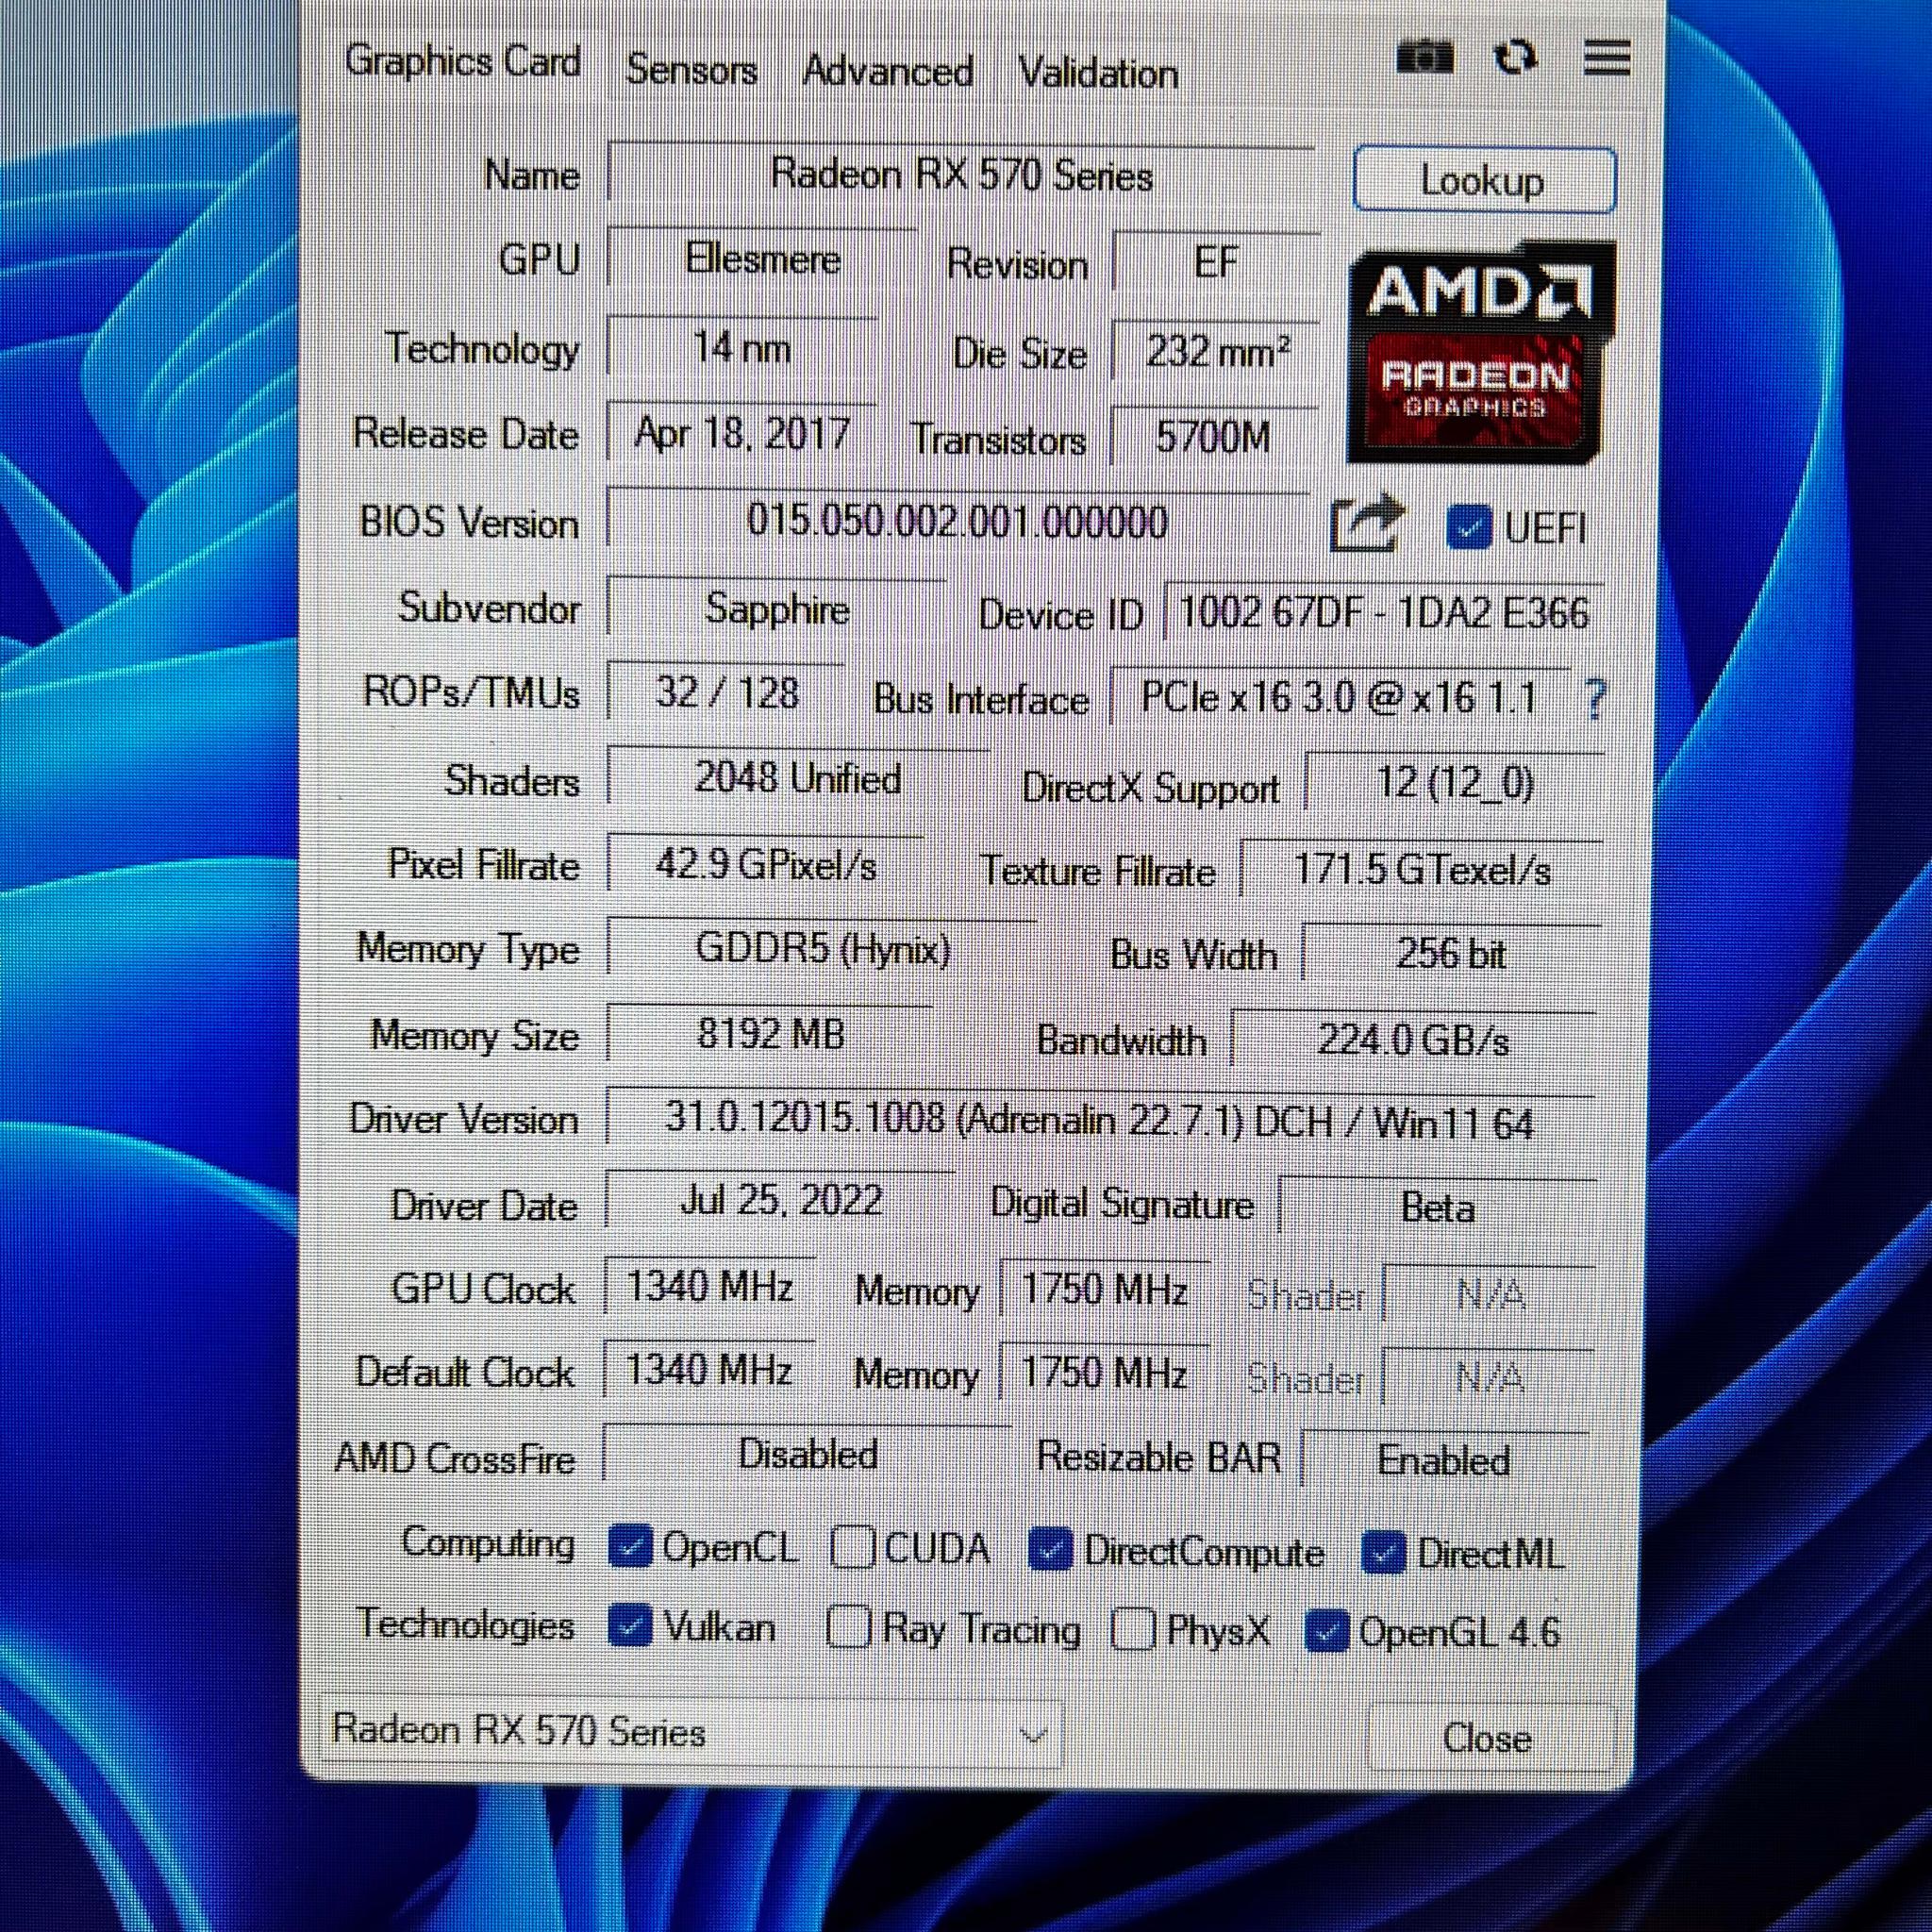
Task: Click the Bus Interface value PCIe x16 3.0 @ x16 1.1
Action: (1340, 697)
